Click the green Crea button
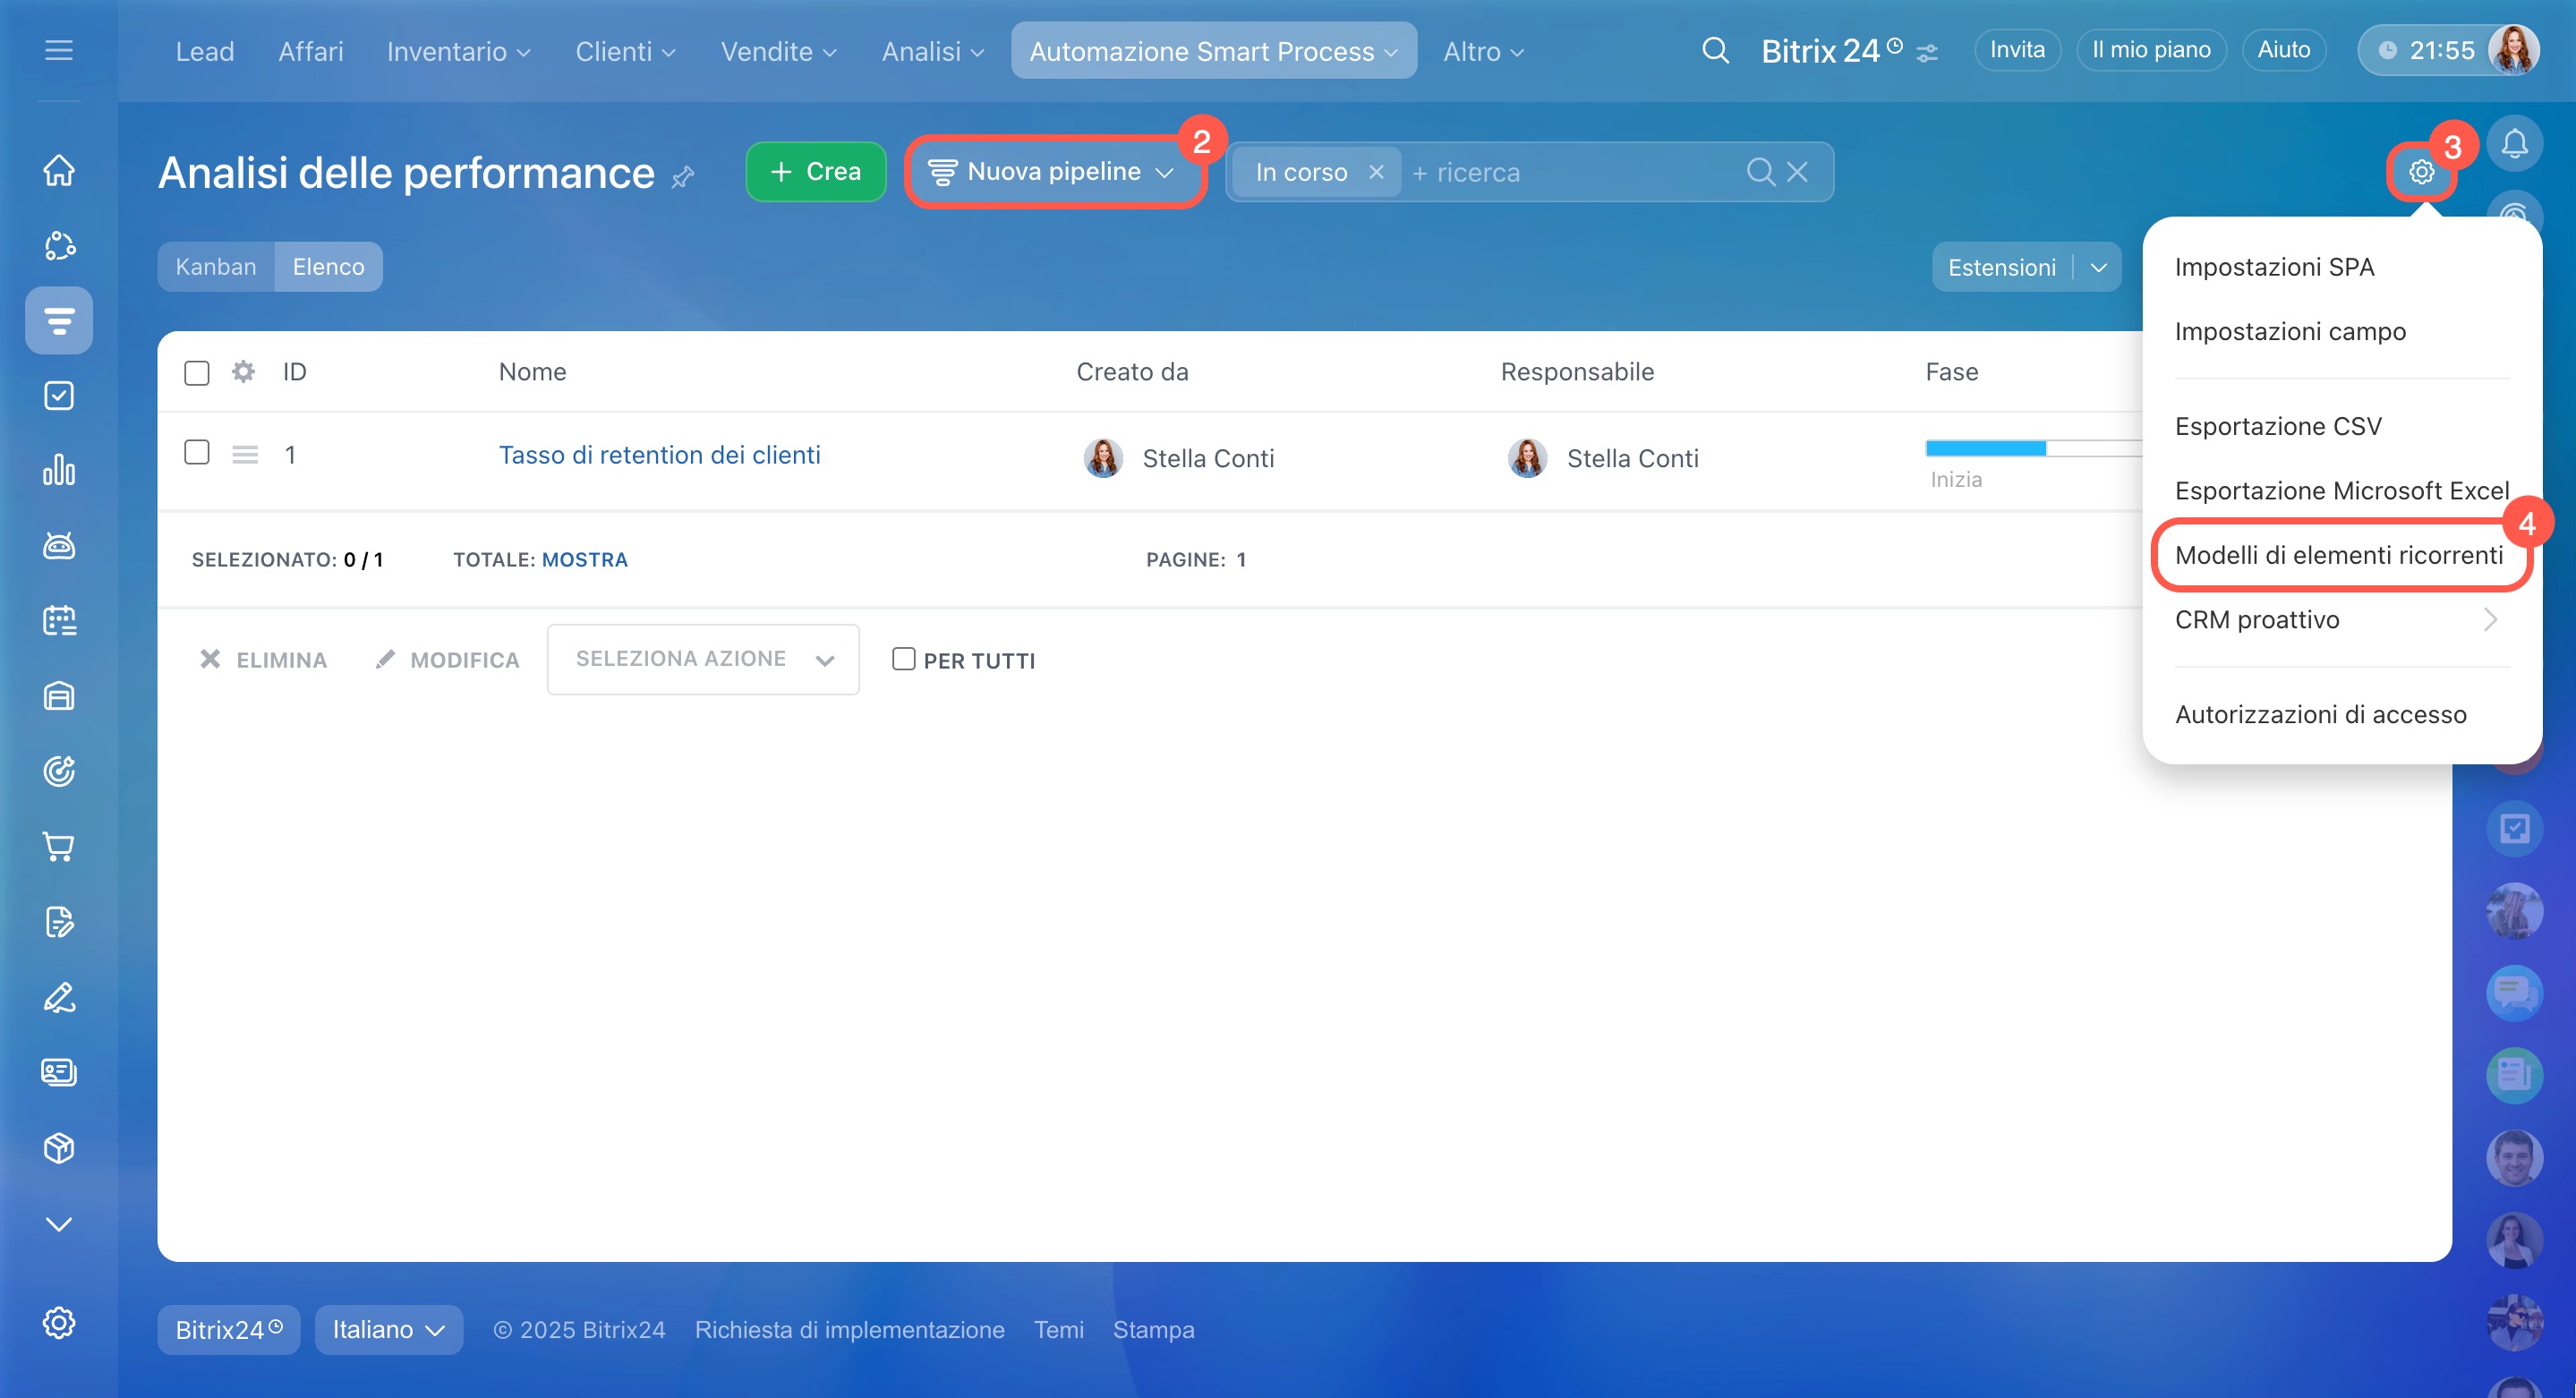The image size is (2576, 1398). pos(816,172)
